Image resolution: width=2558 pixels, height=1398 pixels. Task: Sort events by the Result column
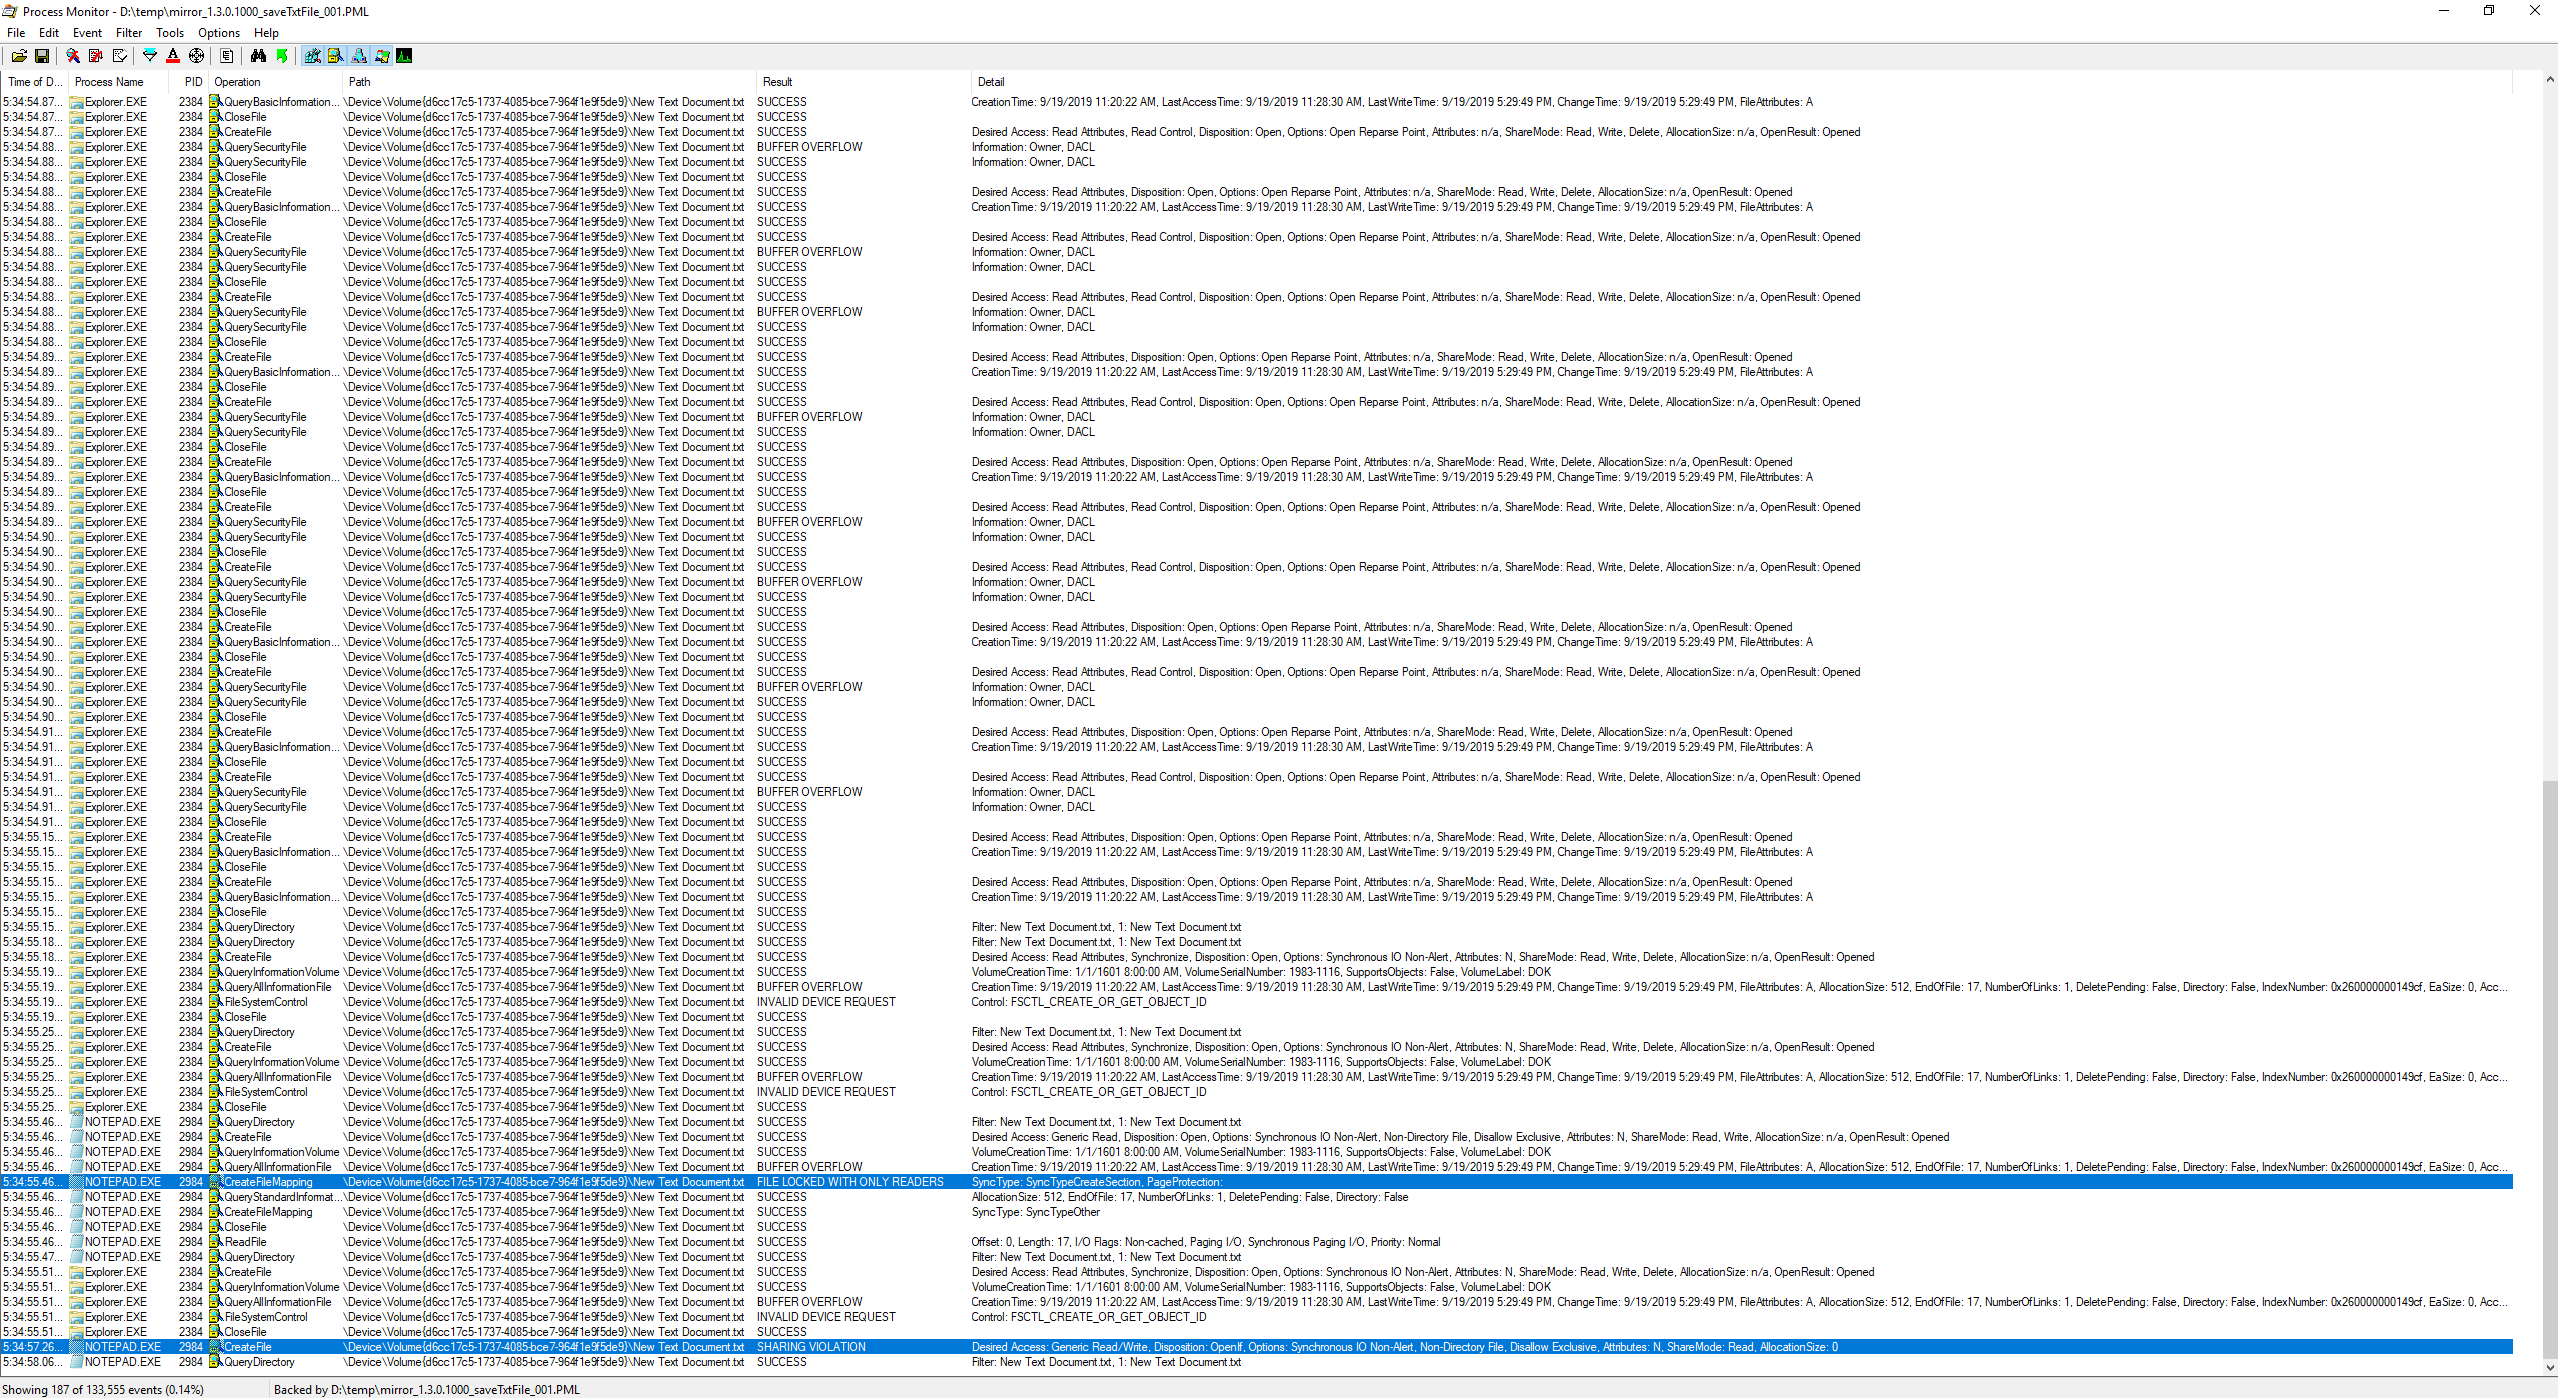(x=777, y=81)
